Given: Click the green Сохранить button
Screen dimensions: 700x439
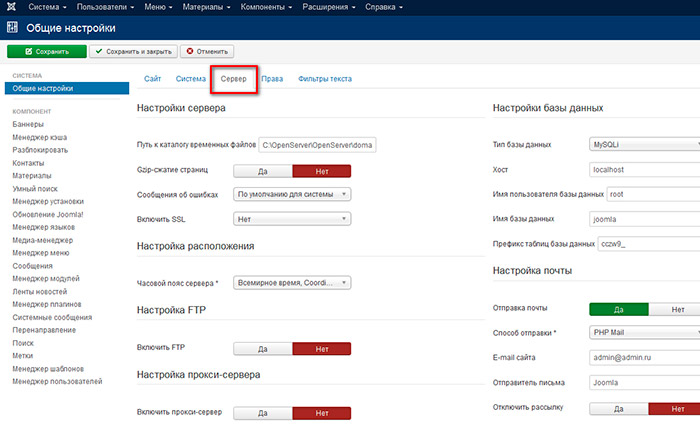Looking at the screenshot, I should [x=46, y=51].
